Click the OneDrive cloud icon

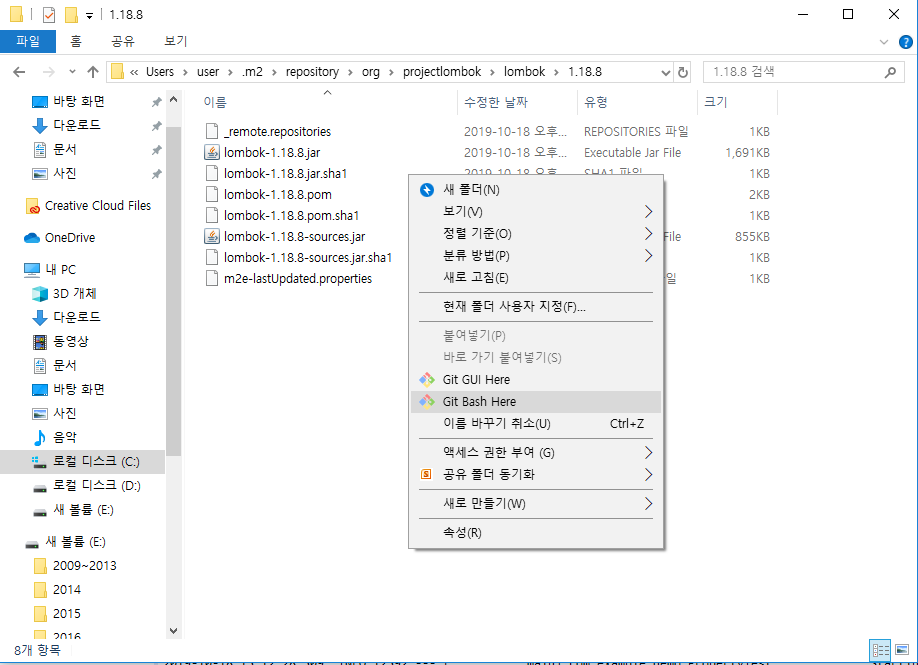32,238
